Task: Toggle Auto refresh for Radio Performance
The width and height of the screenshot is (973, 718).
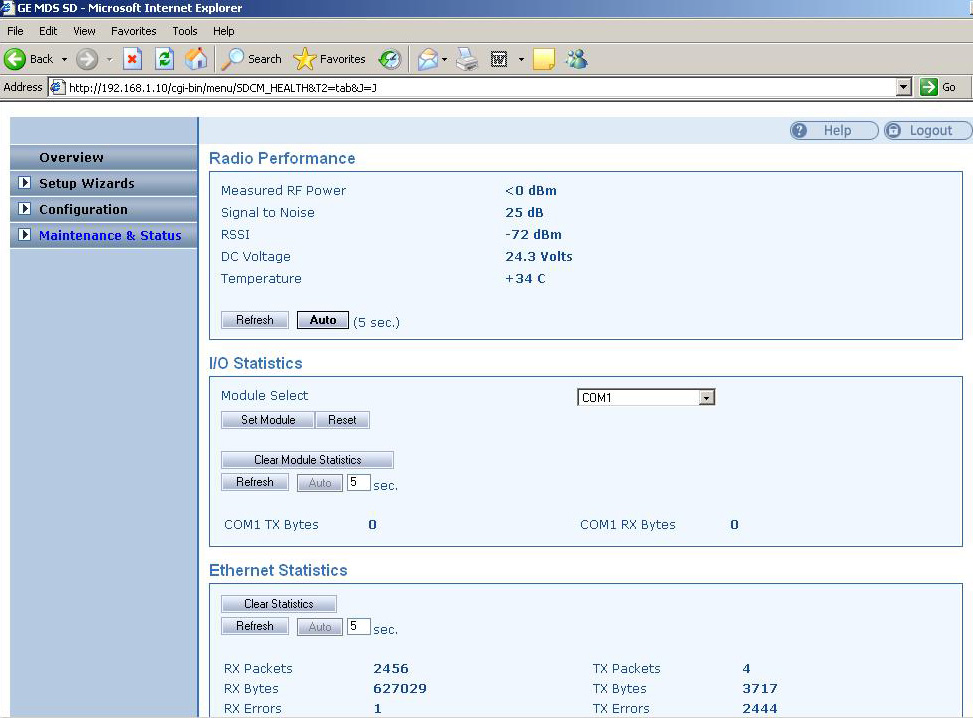Action: (x=323, y=320)
